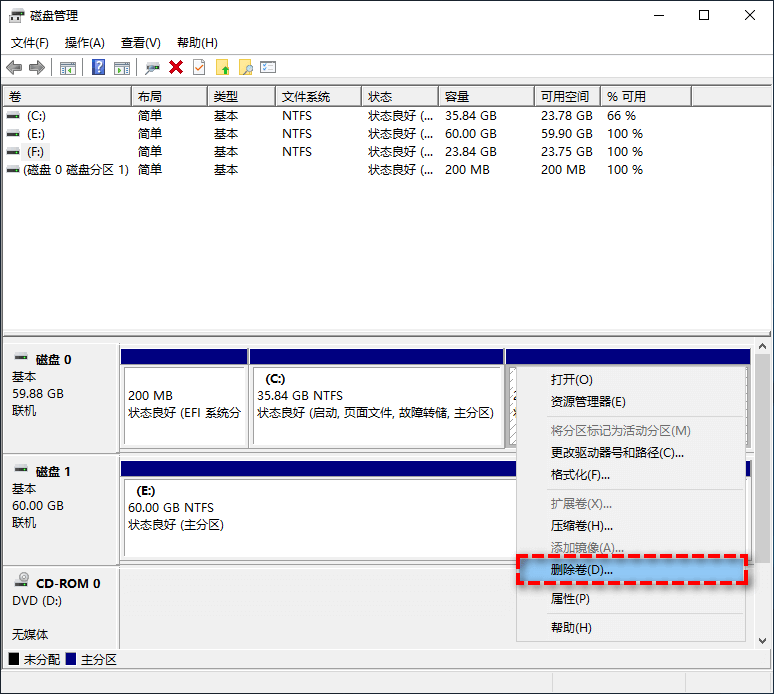The width and height of the screenshot is (774, 694).
Task: Click the 主分区 blue legend swatch
Action: (x=71, y=659)
